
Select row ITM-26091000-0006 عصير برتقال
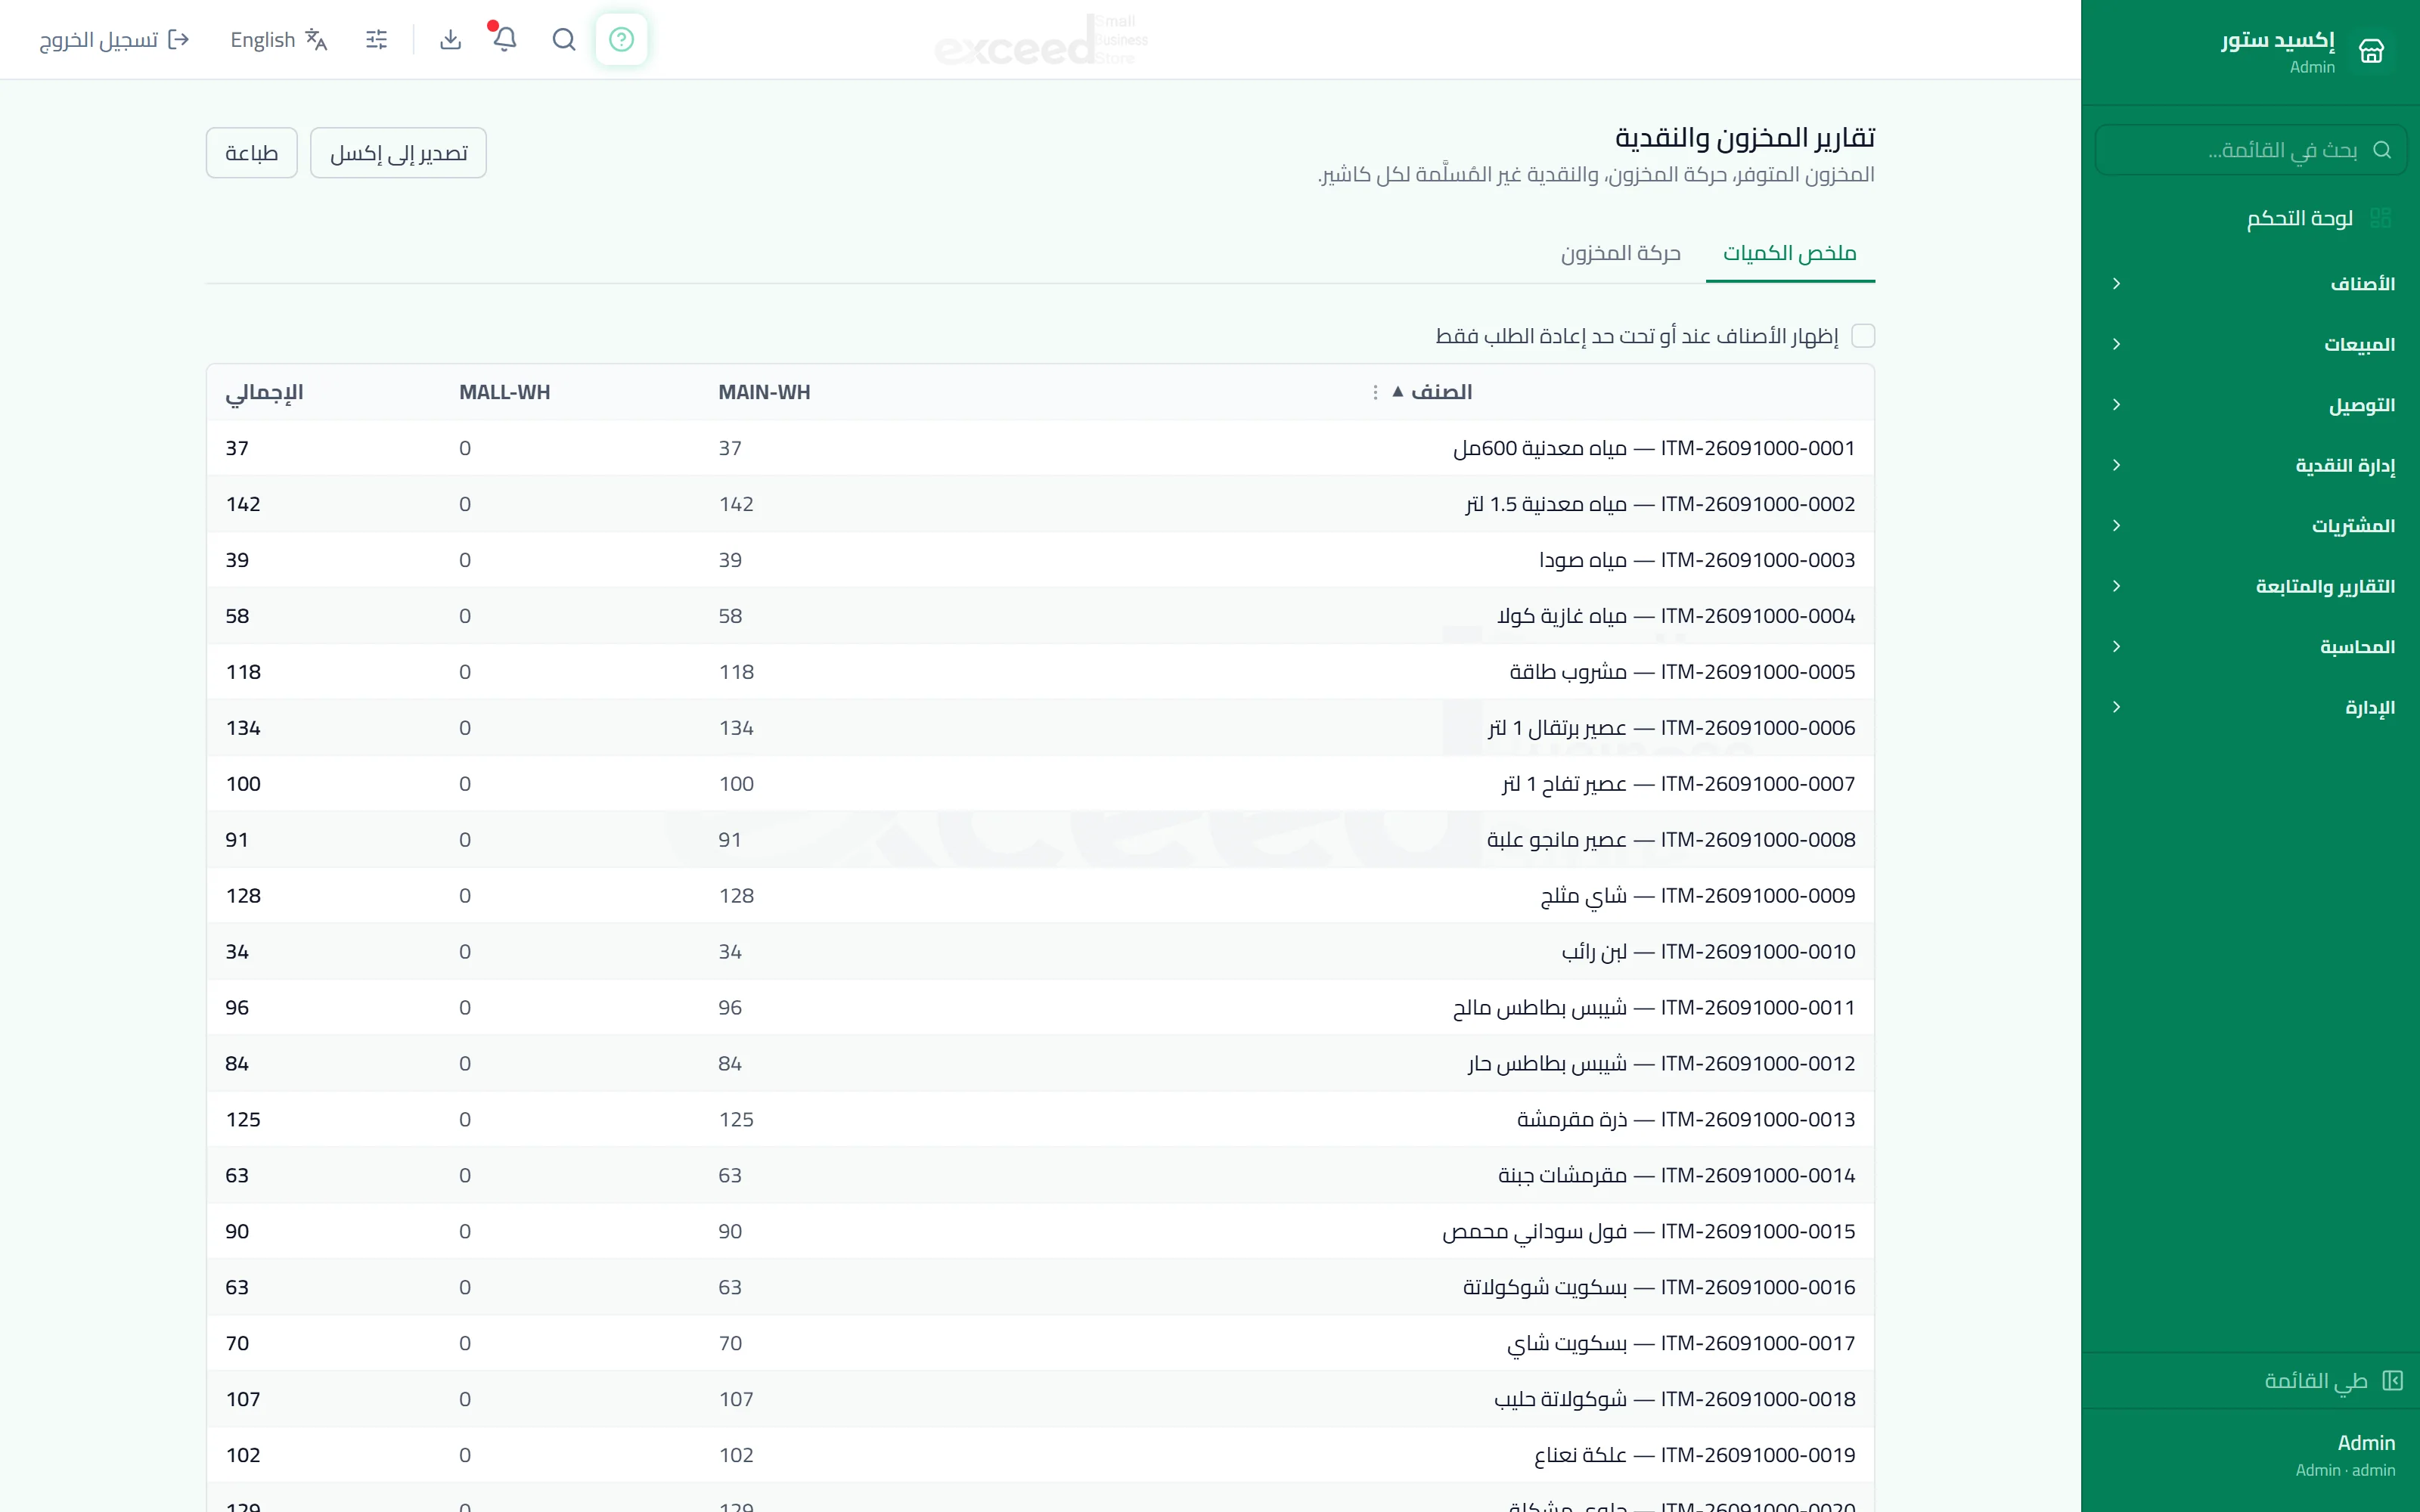(1040, 728)
